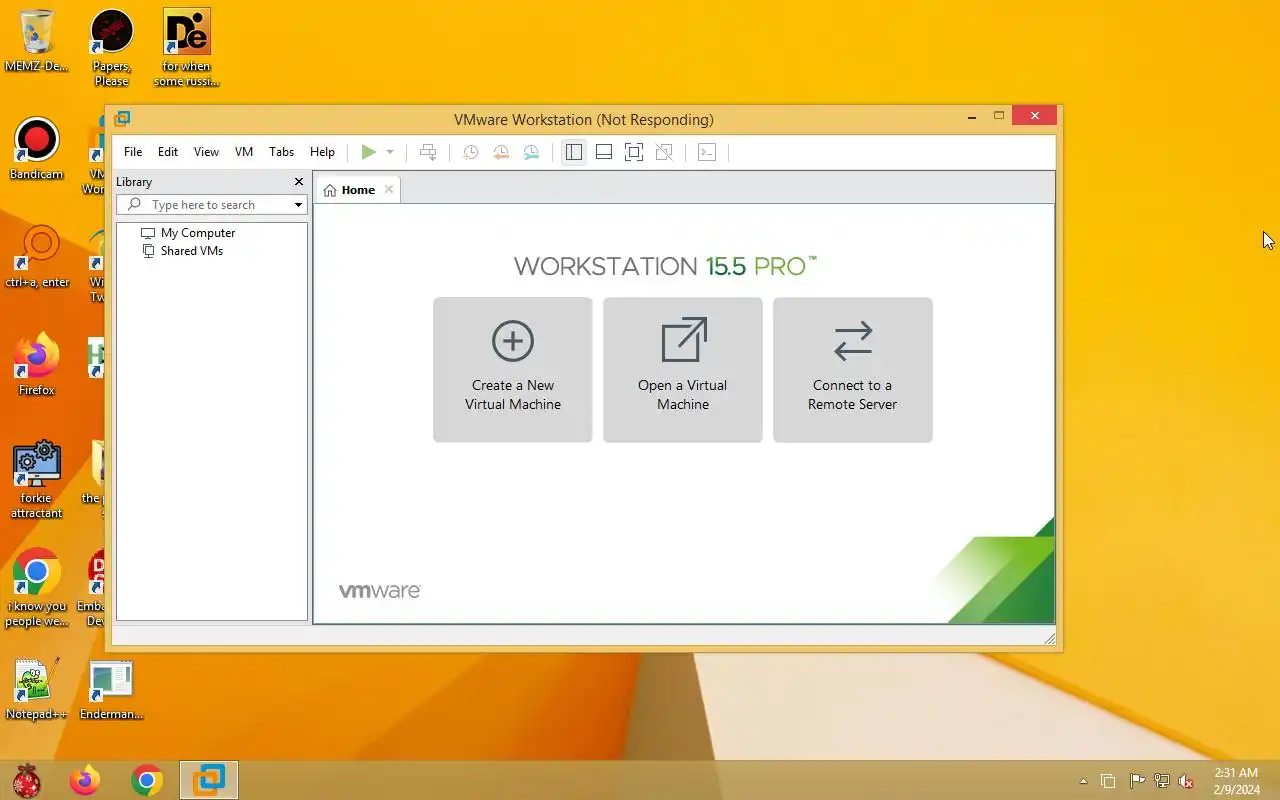The image size is (1280, 800).
Task: Click the Send Ctrl+Alt+Del toolbar icon
Action: (x=428, y=152)
